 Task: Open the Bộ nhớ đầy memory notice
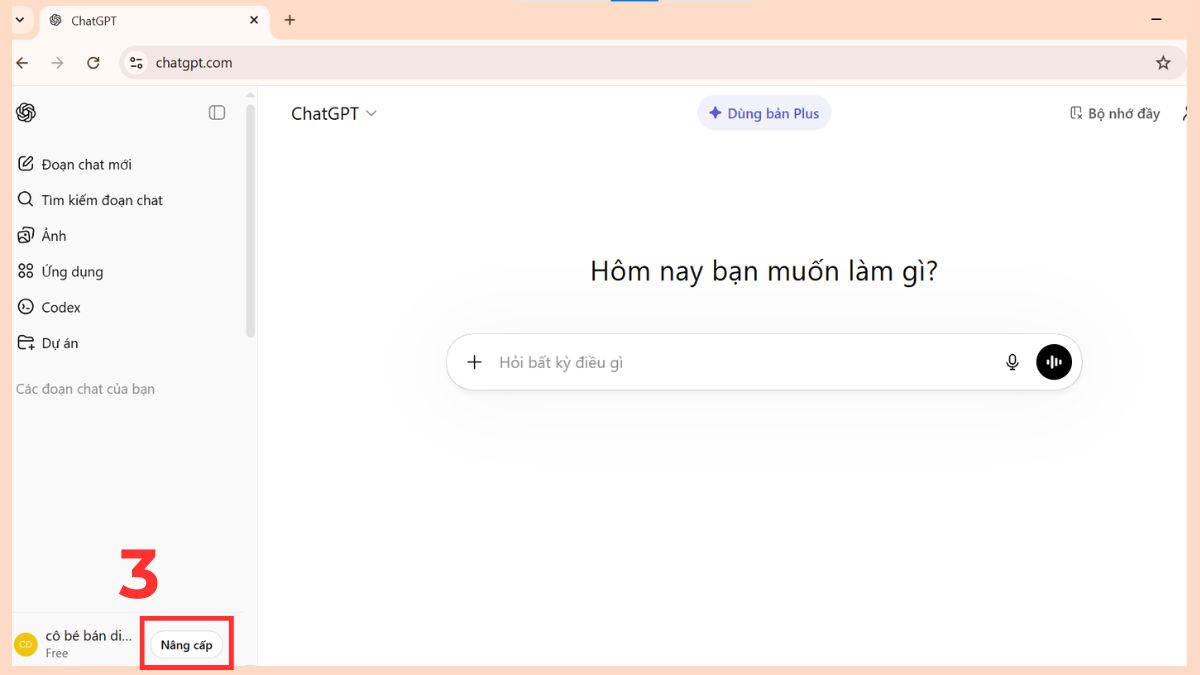point(1113,113)
